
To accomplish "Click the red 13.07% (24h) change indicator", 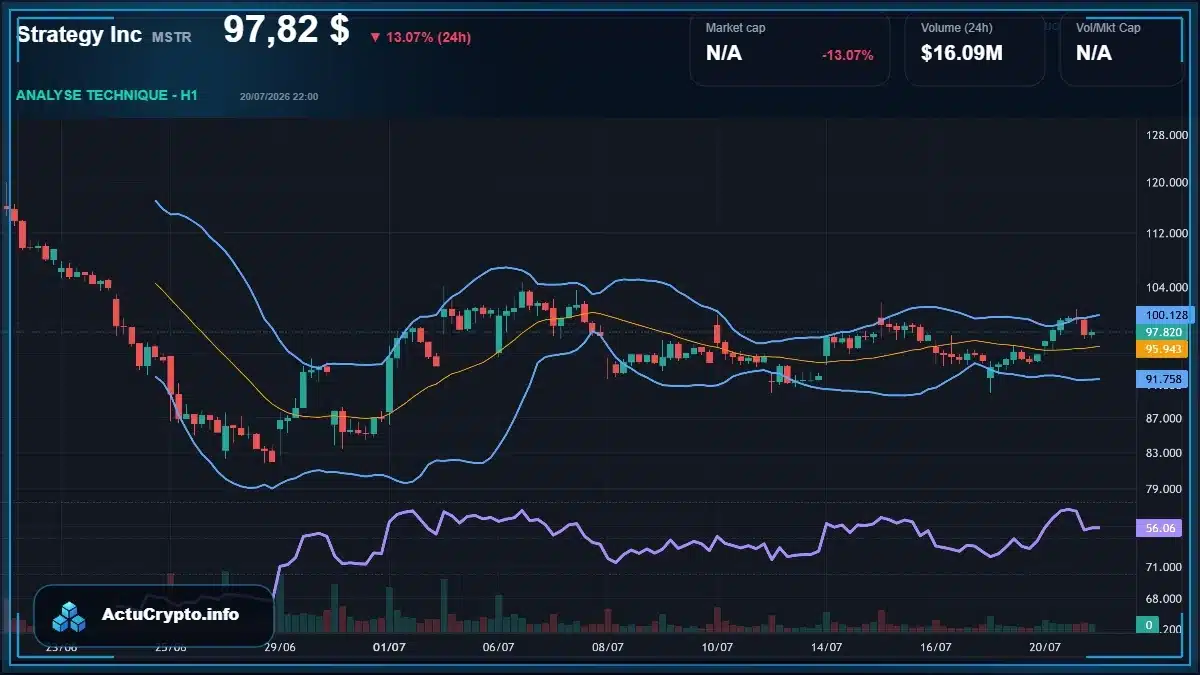I will click(x=420, y=38).
